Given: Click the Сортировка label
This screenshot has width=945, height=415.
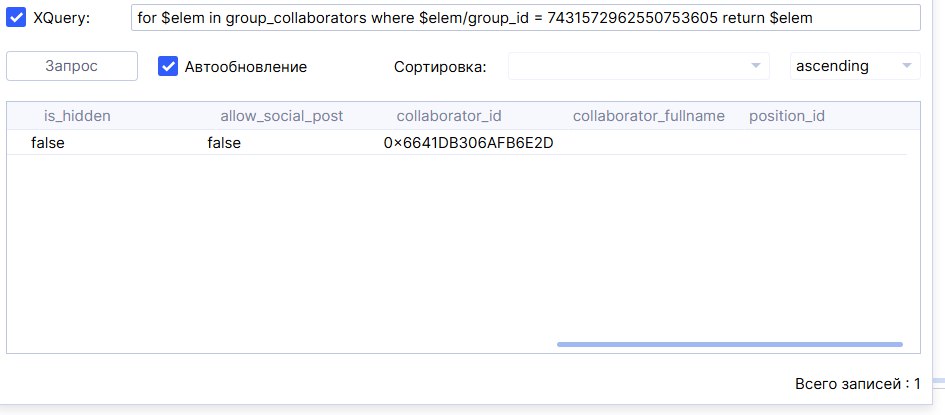Looking at the screenshot, I should coord(440,67).
